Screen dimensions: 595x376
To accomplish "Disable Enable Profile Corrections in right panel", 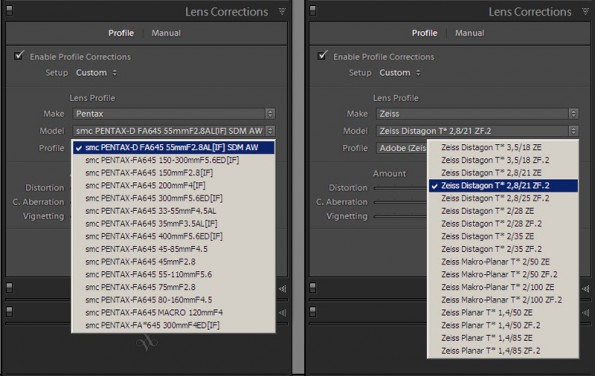I will click(323, 55).
